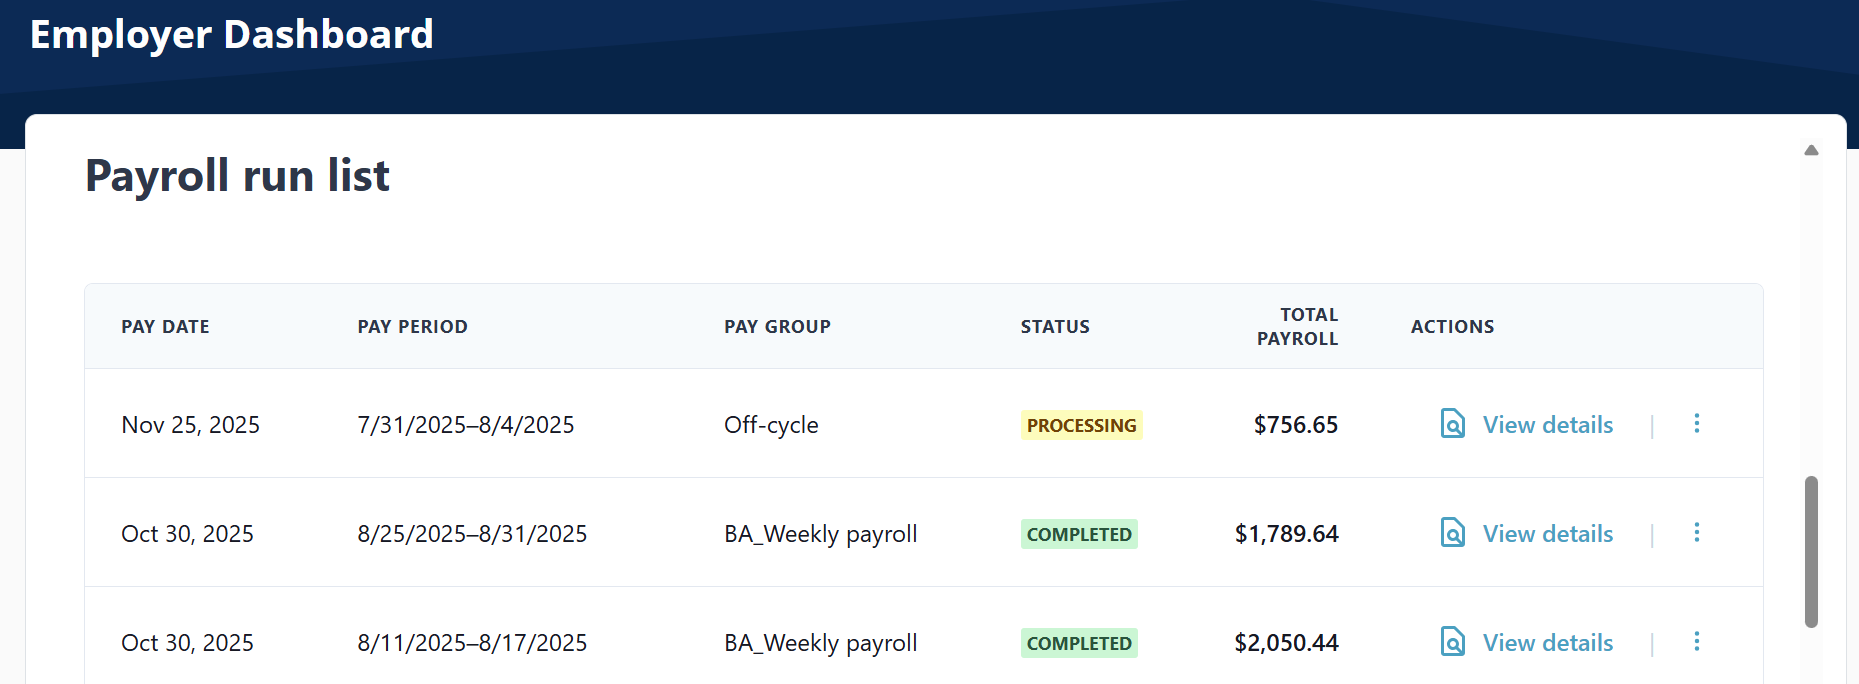Click the document icon beside $1,789.64 payroll
Image resolution: width=1859 pixels, height=684 pixels.
coord(1452,533)
